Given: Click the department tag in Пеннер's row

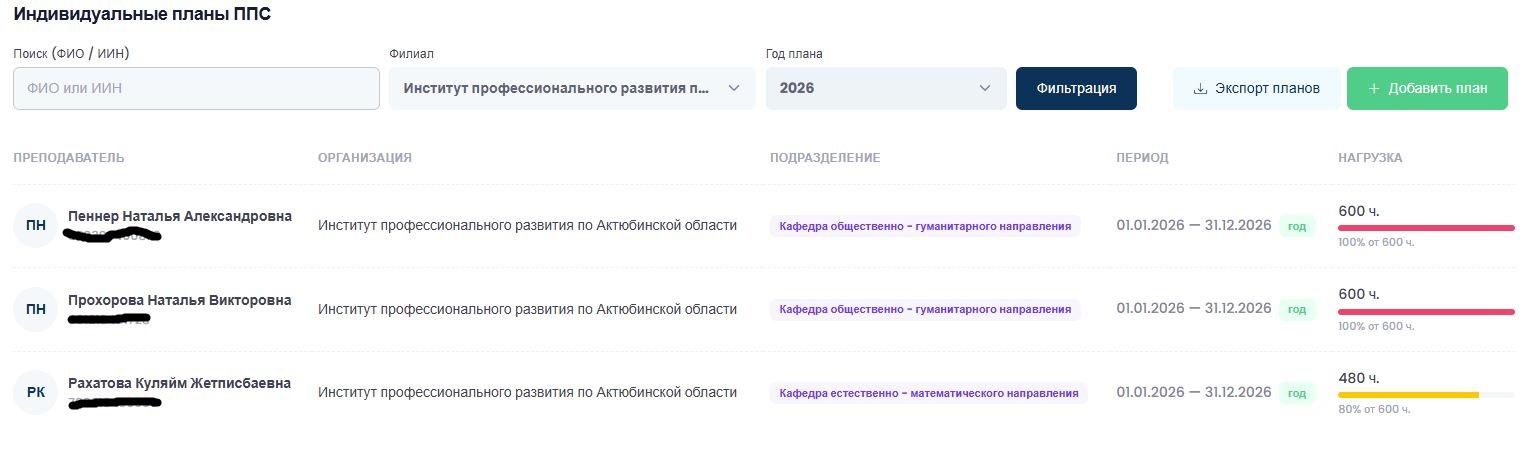Looking at the screenshot, I should coord(925,226).
